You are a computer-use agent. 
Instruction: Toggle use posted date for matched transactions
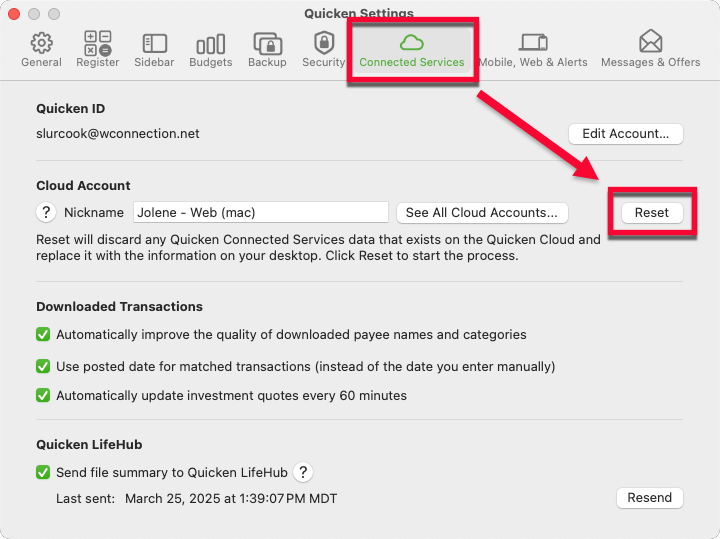pyautogui.click(x=43, y=366)
